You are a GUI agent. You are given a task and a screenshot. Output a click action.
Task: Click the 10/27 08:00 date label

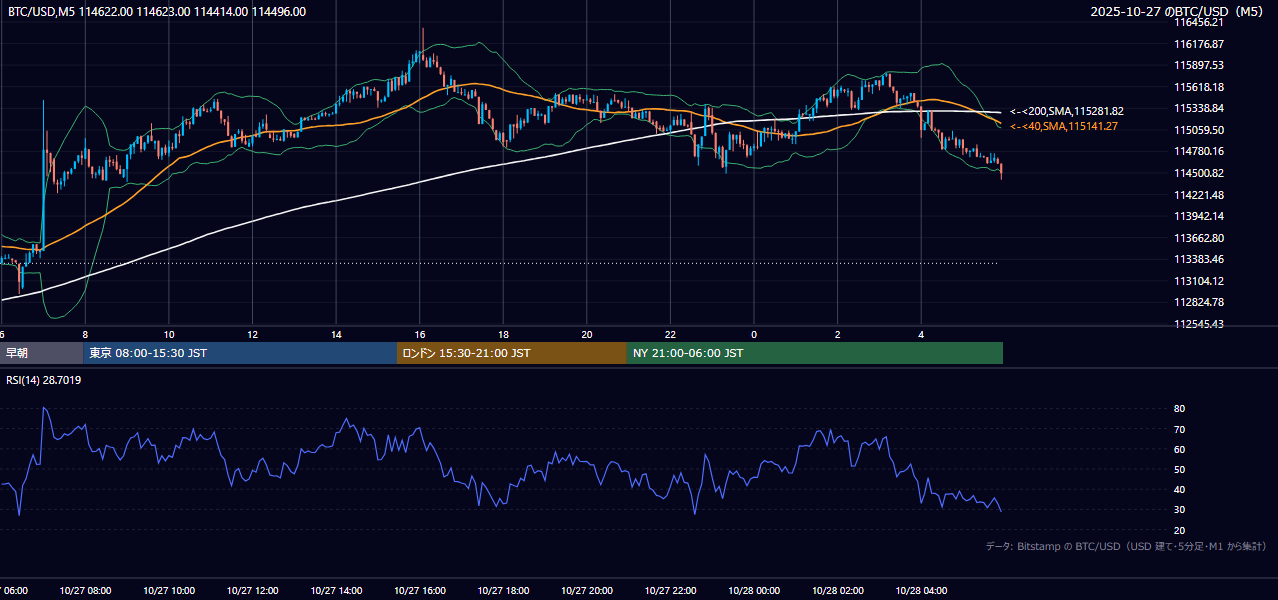tap(85, 591)
